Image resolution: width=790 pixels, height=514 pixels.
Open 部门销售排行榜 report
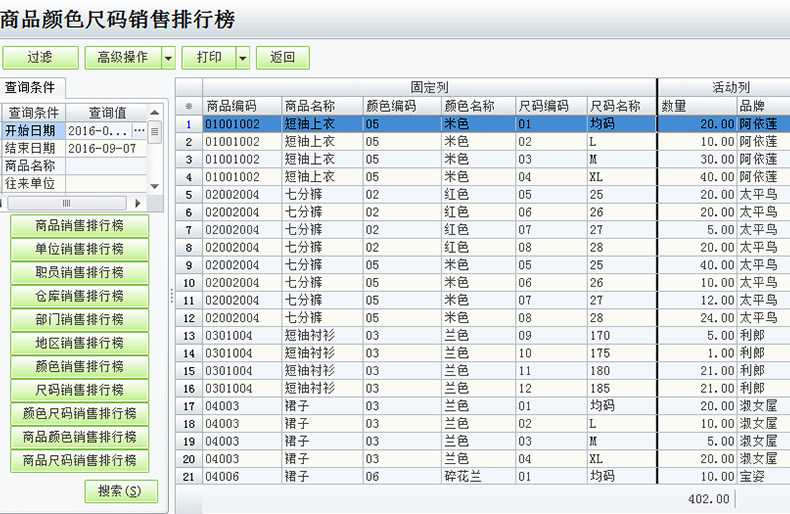coord(80,319)
